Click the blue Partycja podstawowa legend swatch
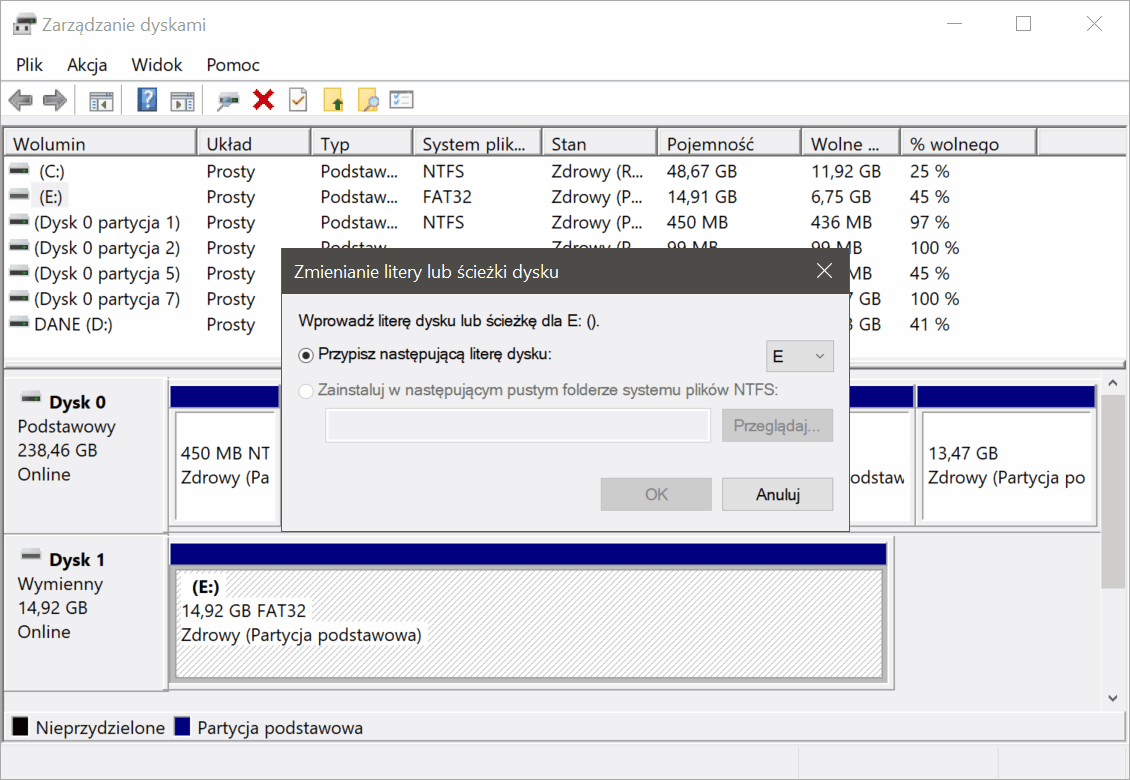Image resolution: width=1130 pixels, height=780 pixels. [x=182, y=726]
